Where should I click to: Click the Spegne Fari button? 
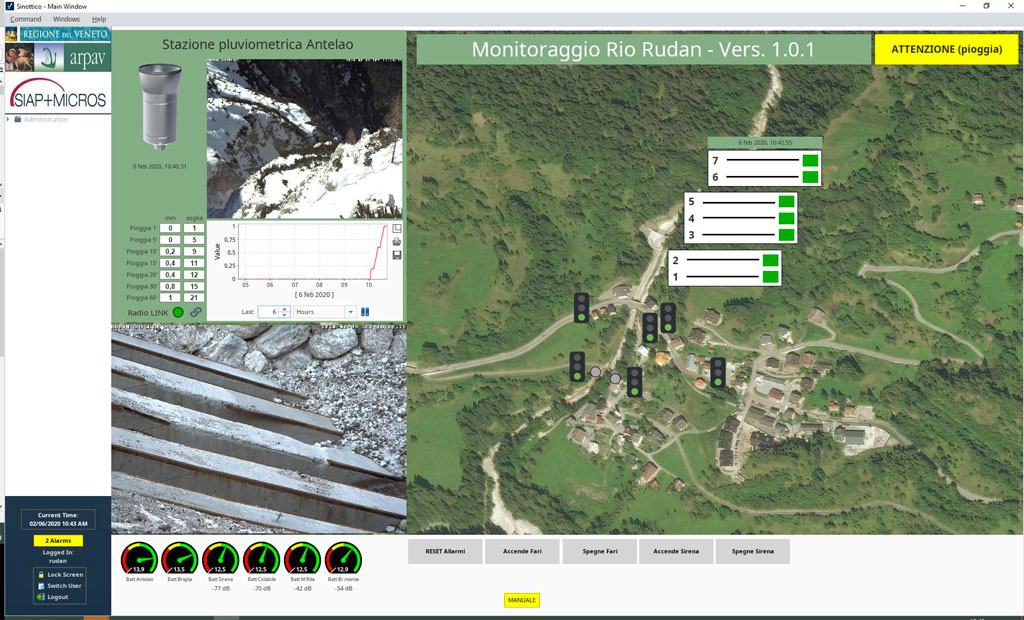[x=600, y=551]
